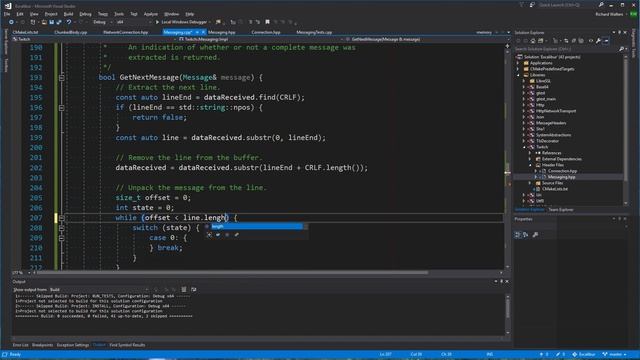This screenshot has width=640, height=360.
Task: Open the x64 platform dropdown
Action: click(x=133, y=22)
